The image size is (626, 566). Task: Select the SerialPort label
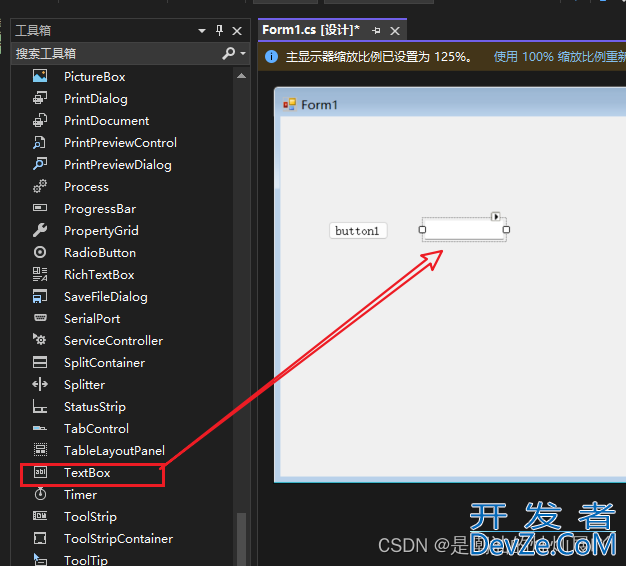pos(92,319)
